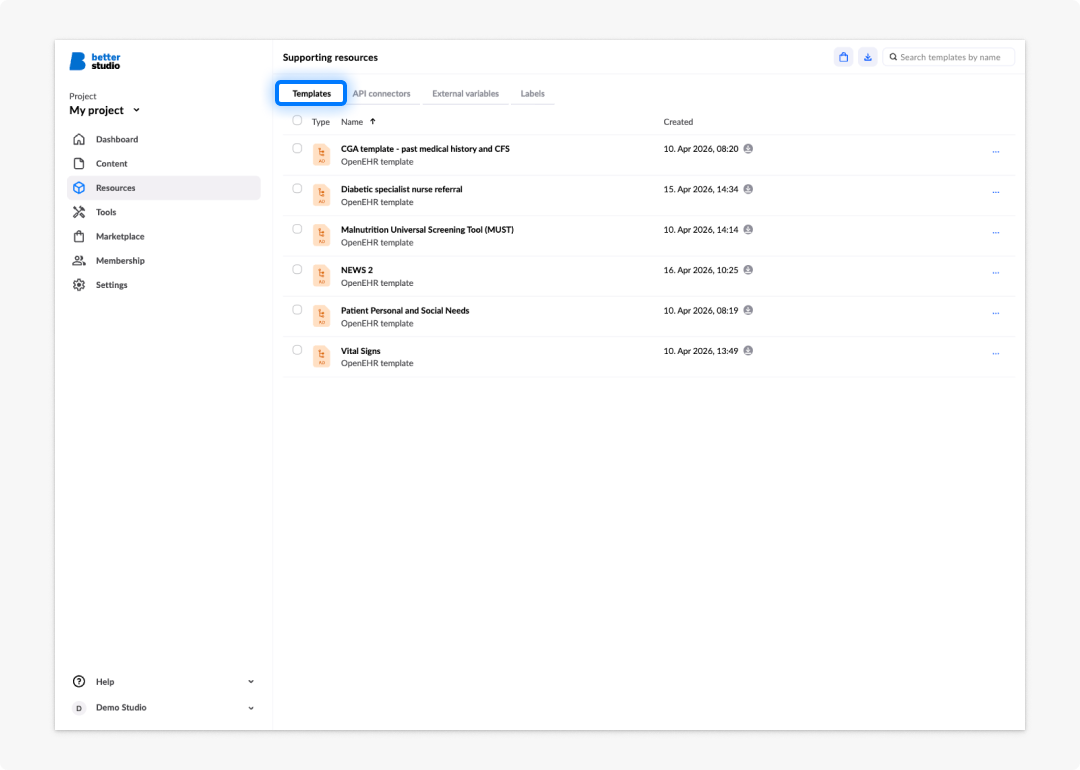Select the Diabetic specialist nurse referral checkbox
The image size is (1080, 770).
pyautogui.click(x=297, y=189)
